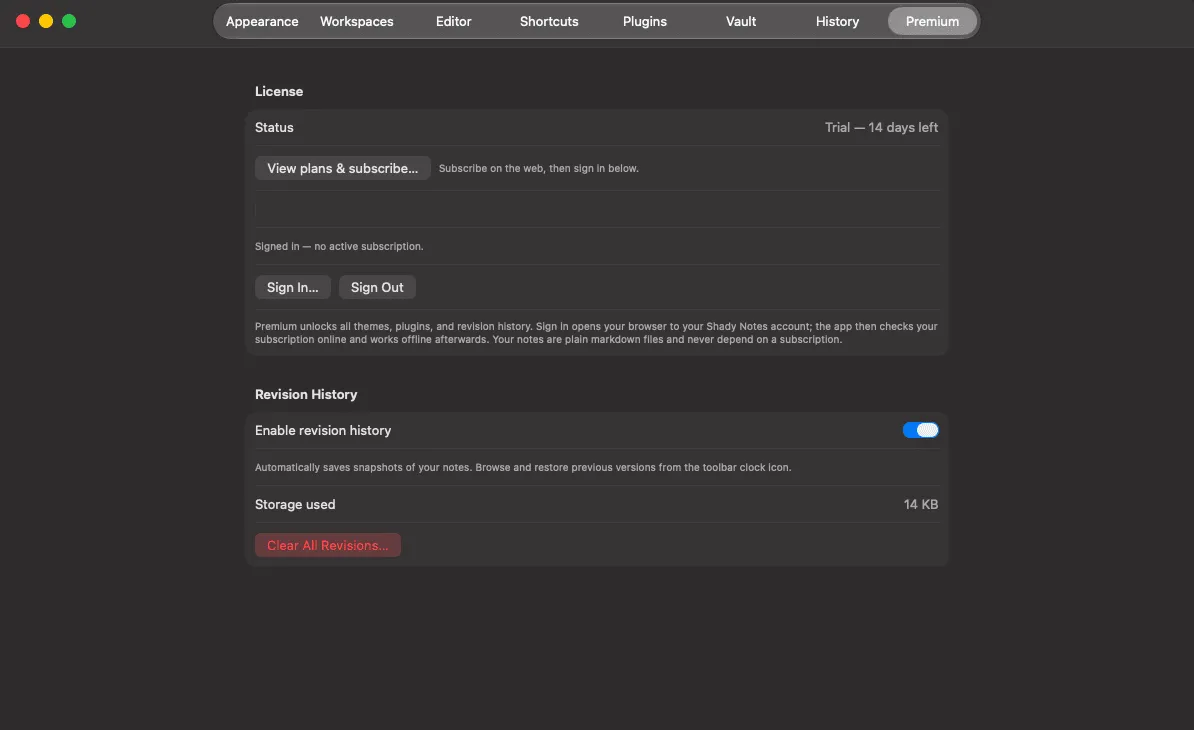The image size is (1194, 730).
Task: Click the Storage used label
Action: [x=295, y=504]
